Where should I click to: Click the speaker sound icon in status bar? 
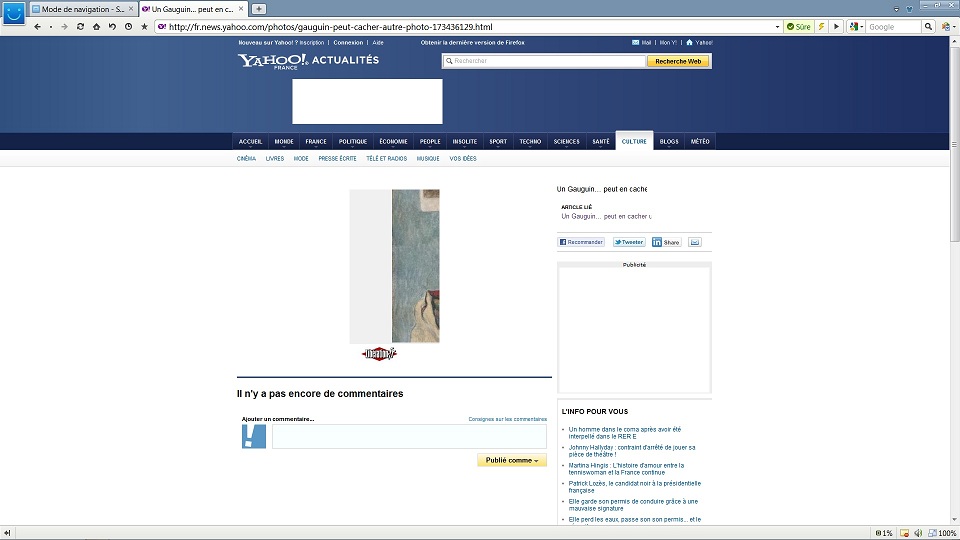pyautogui.click(x=917, y=533)
